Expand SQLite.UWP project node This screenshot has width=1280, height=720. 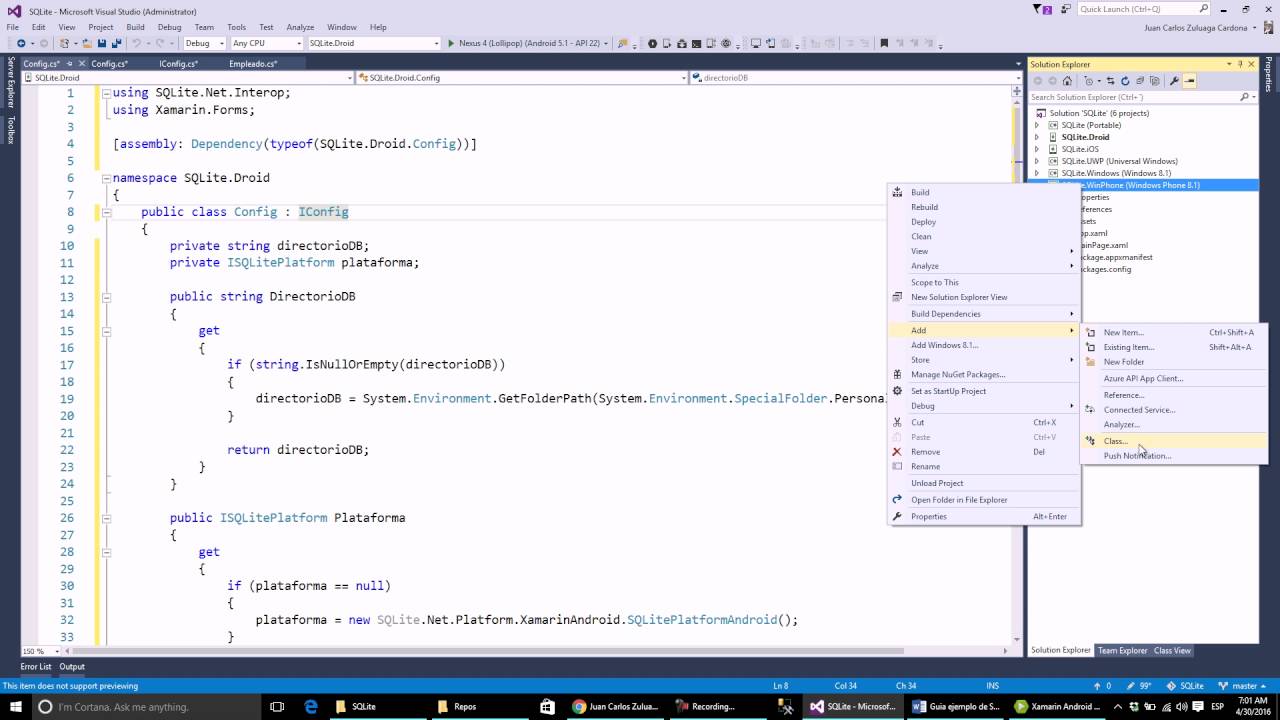click(1037, 161)
